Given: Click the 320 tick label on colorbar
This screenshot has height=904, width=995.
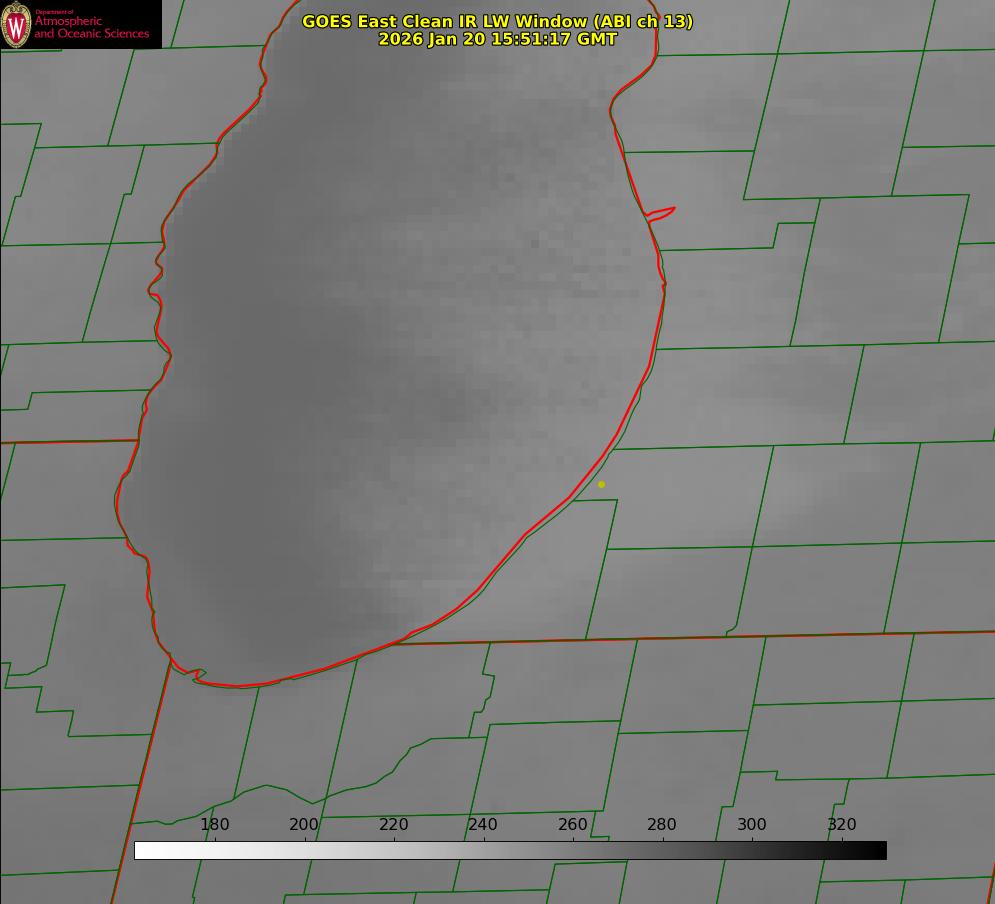Looking at the screenshot, I should click(x=841, y=825).
